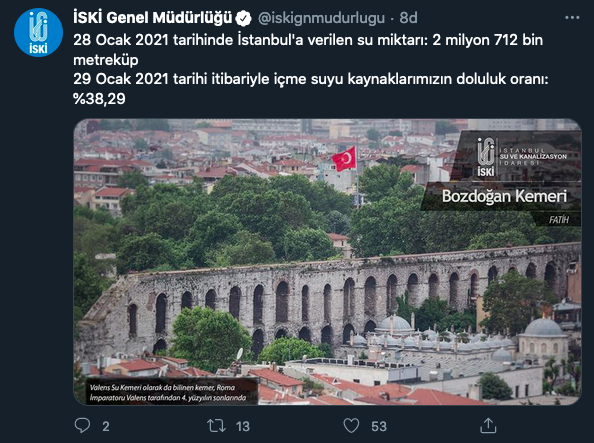Image resolution: width=594 pixels, height=443 pixels.
Task: Open the three-dot more options menu
Action: tap(572, 18)
